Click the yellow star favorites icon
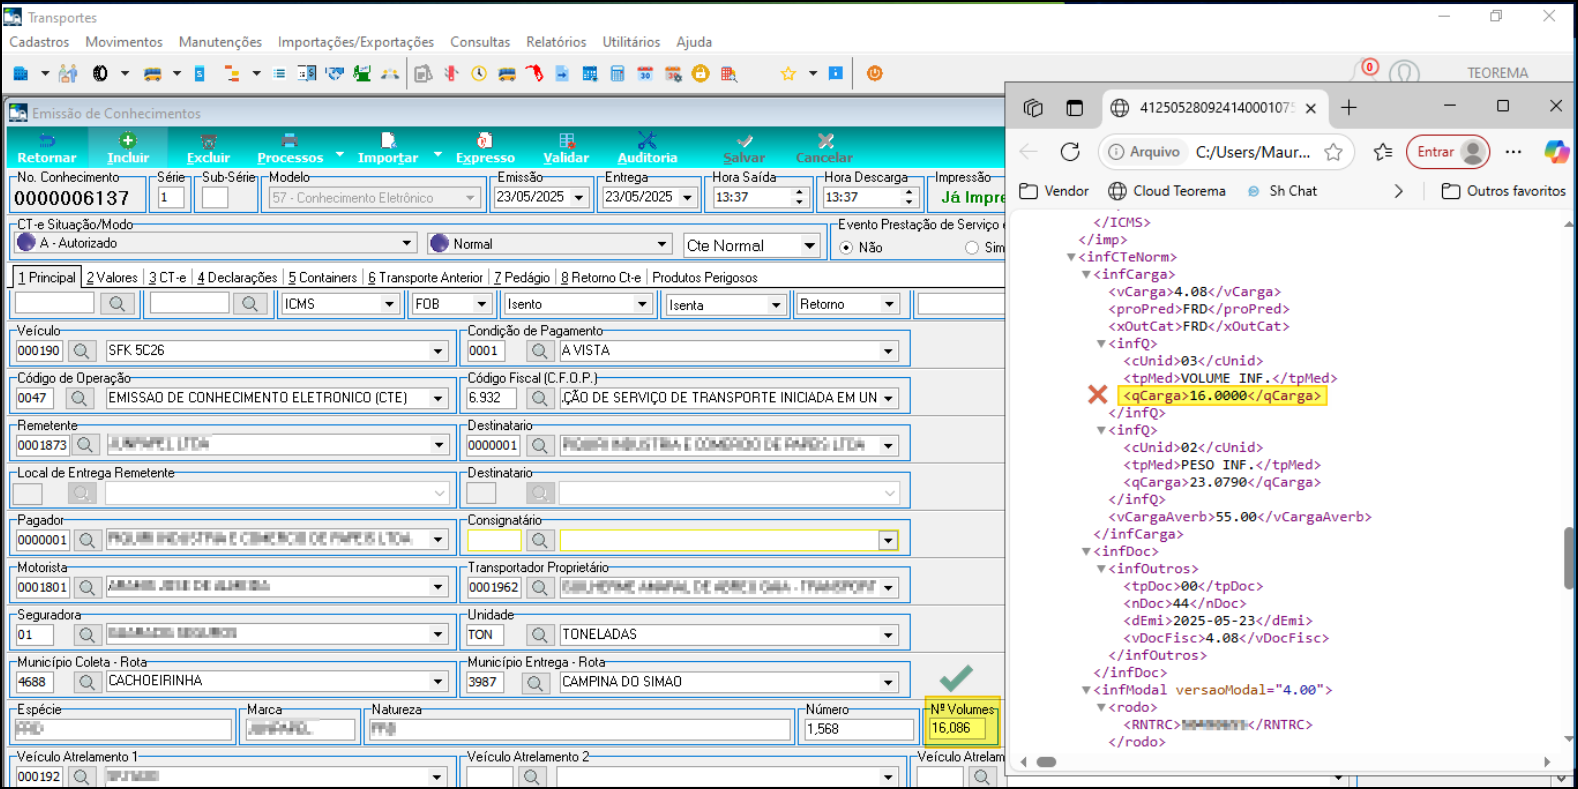The width and height of the screenshot is (1578, 789). click(788, 73)
